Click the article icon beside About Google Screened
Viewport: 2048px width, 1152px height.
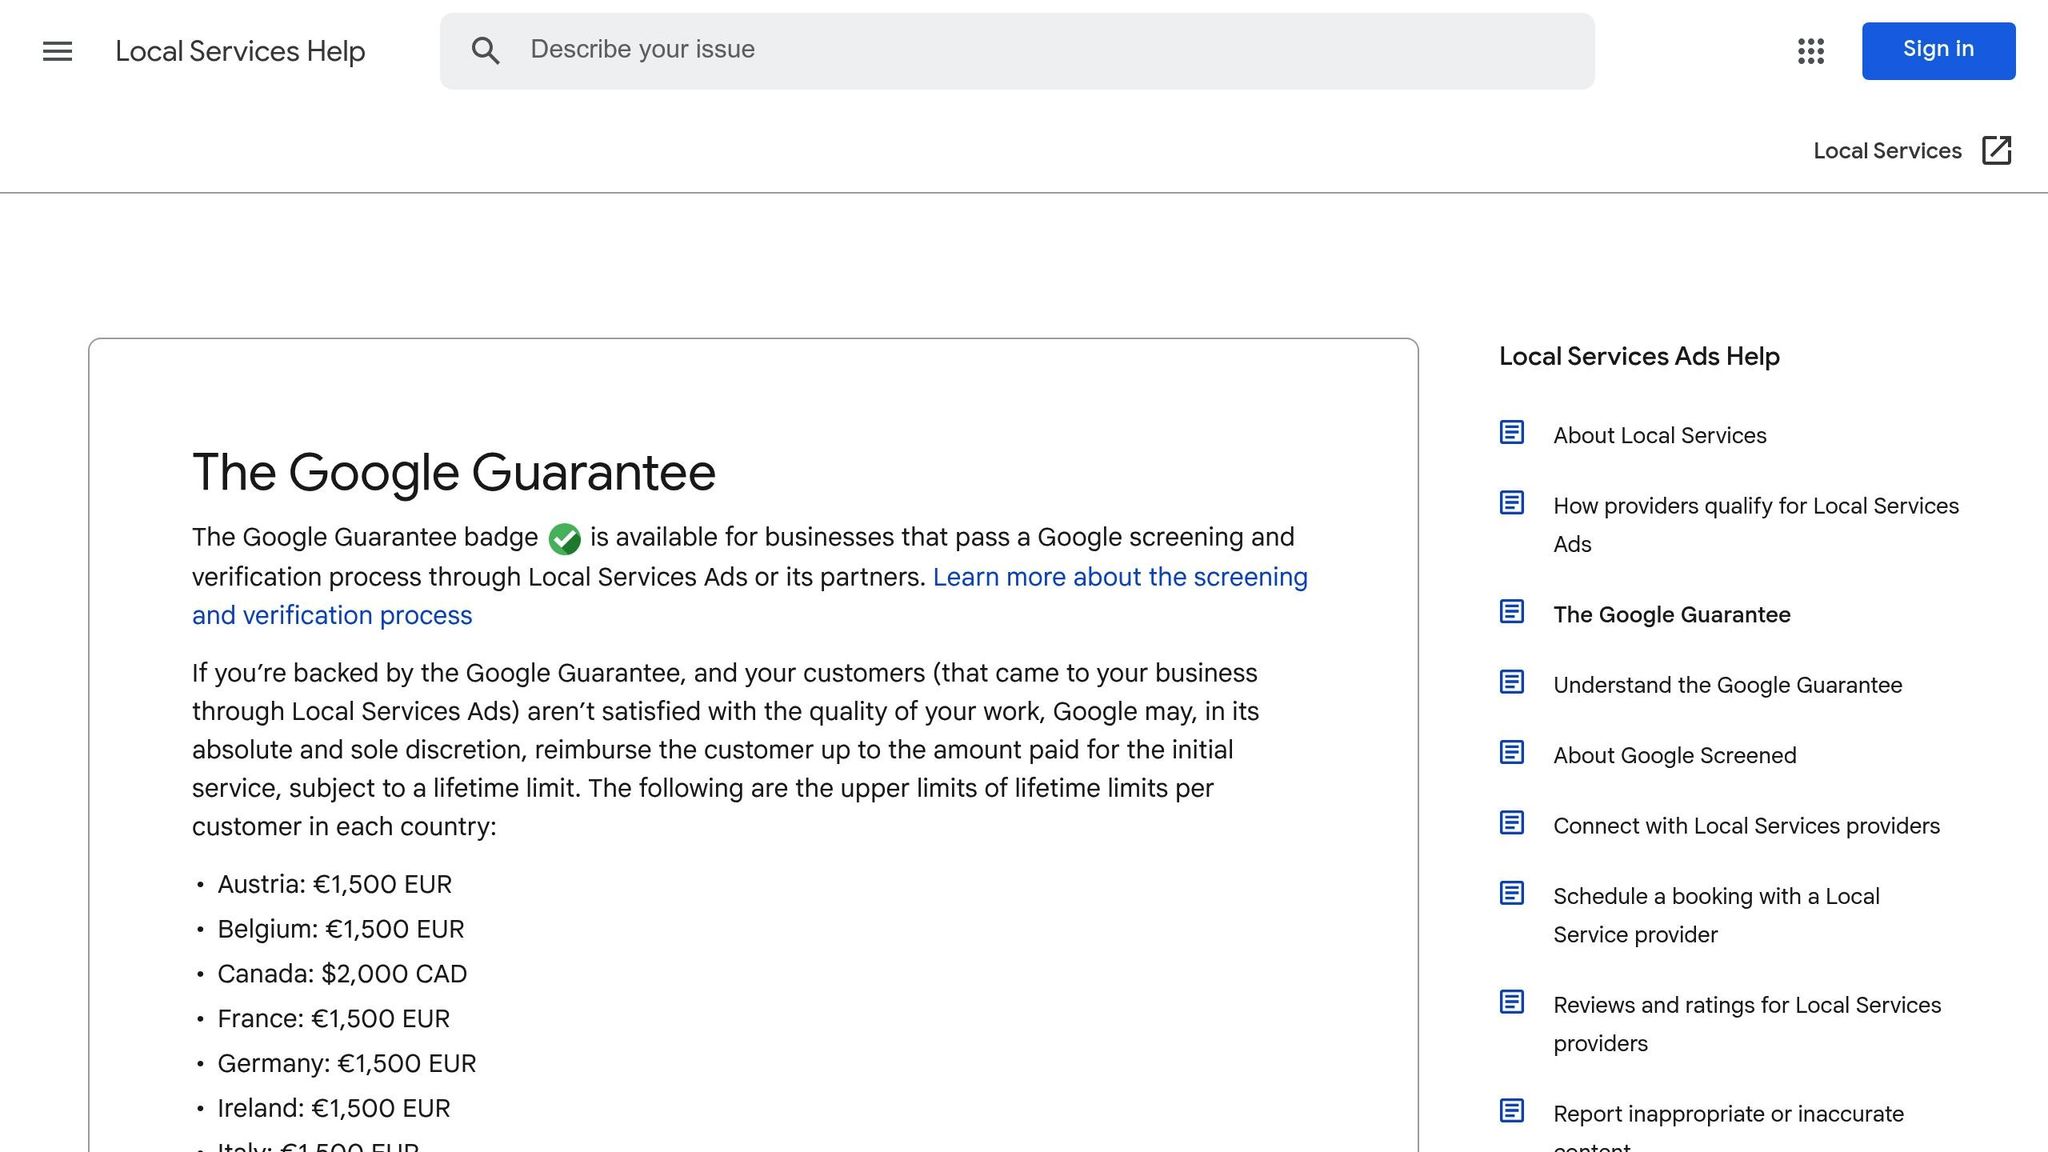1511,753
